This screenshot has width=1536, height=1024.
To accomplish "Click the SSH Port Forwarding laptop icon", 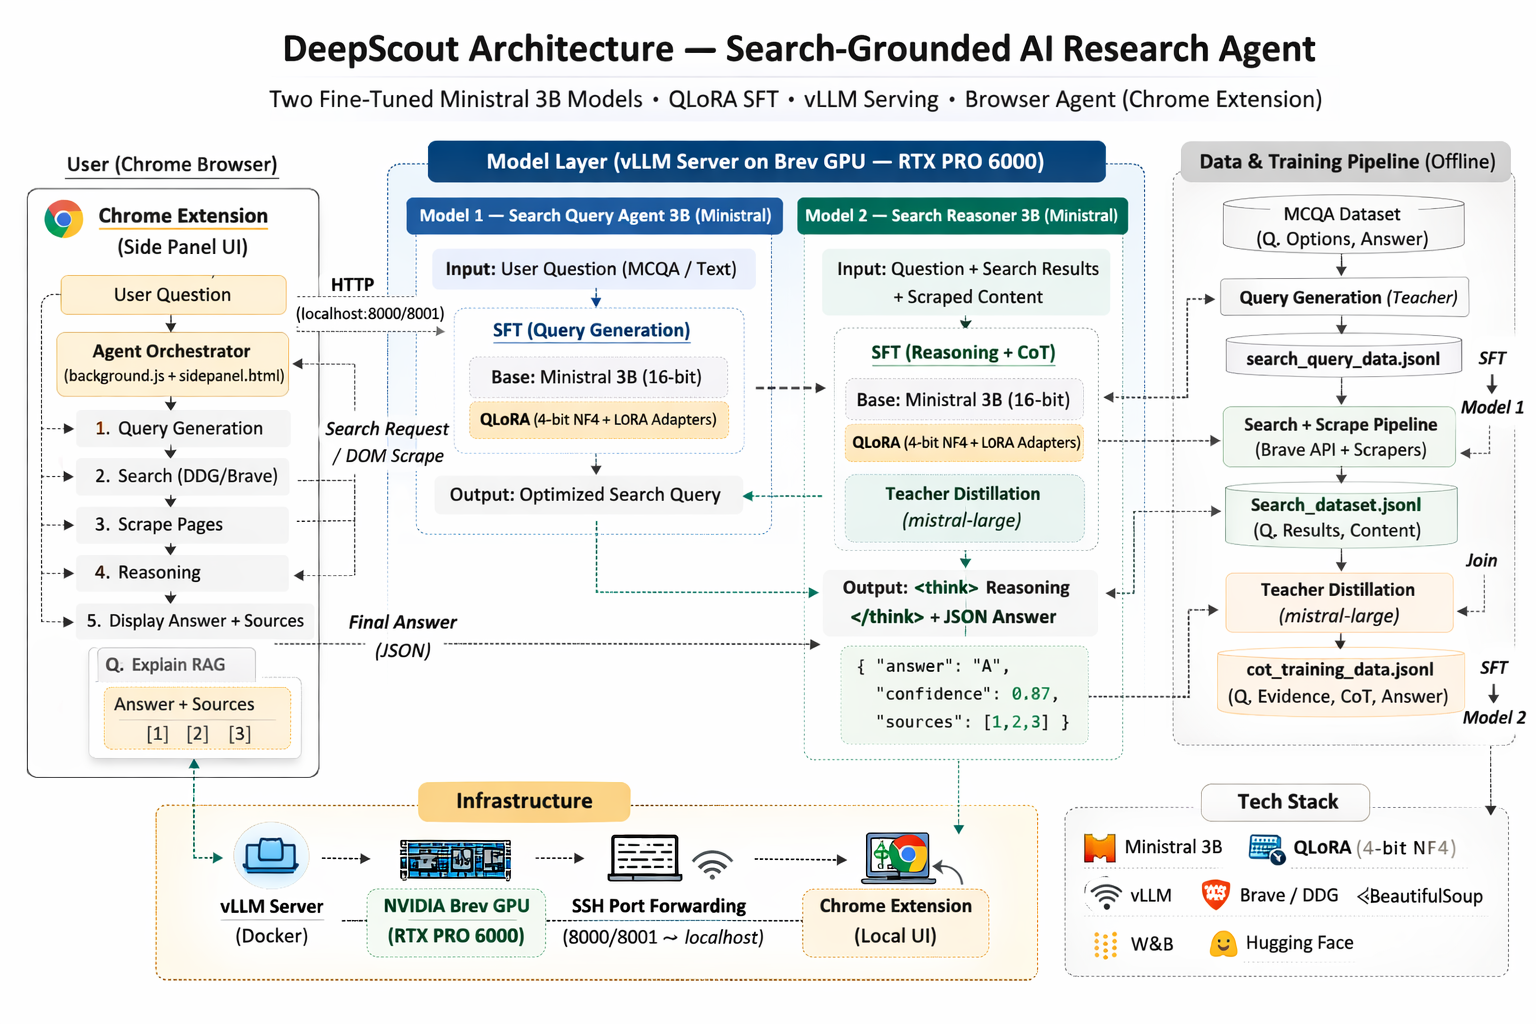I will (x=644, y=858).
